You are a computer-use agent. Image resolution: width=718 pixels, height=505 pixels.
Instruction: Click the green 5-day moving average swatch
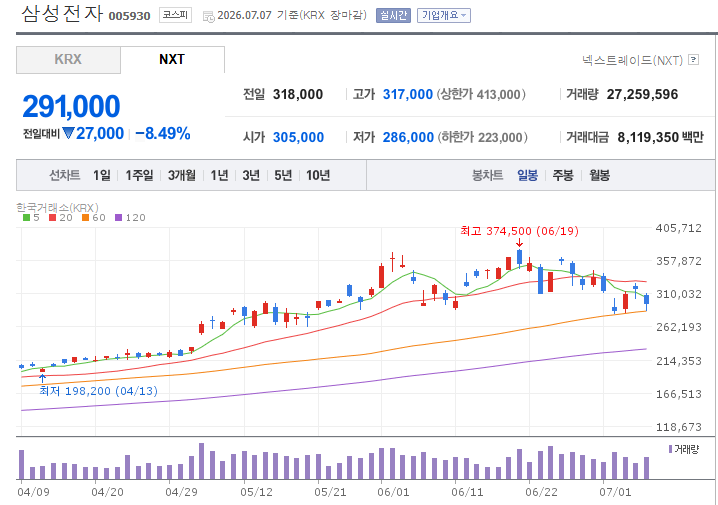[x=27, y=218]
